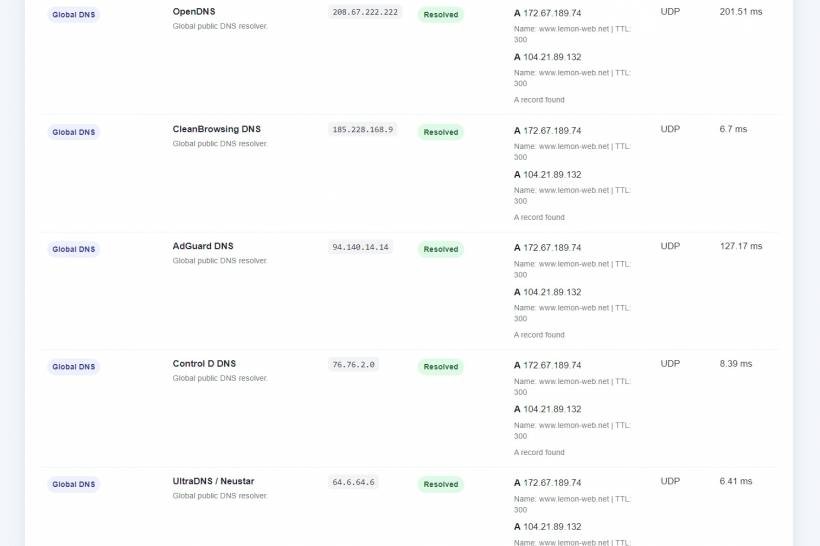
Task: Select the AdGuard DNS resolver name
Action: coord(203,246)
